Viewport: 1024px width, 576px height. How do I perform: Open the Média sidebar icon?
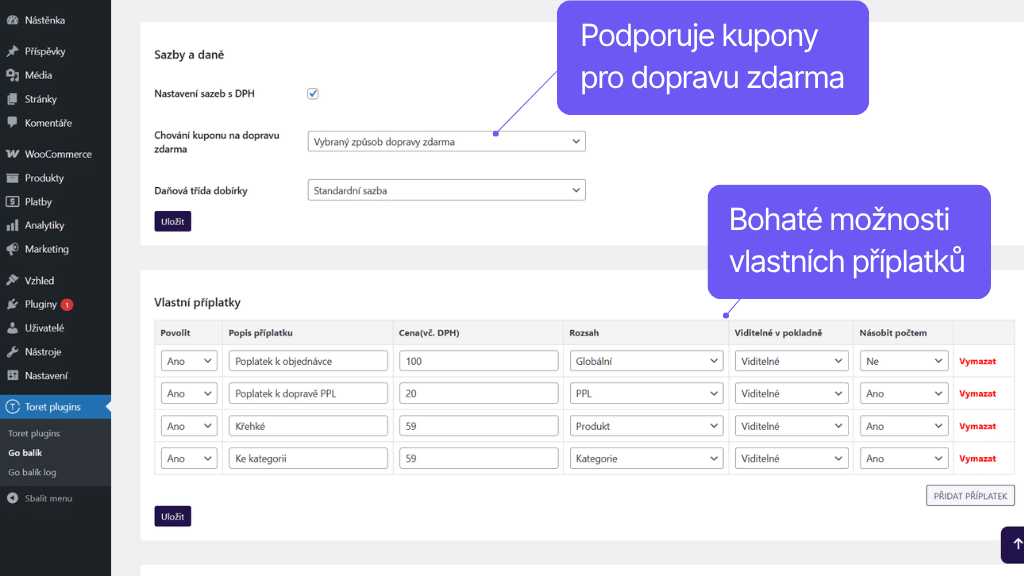(13, 73)
